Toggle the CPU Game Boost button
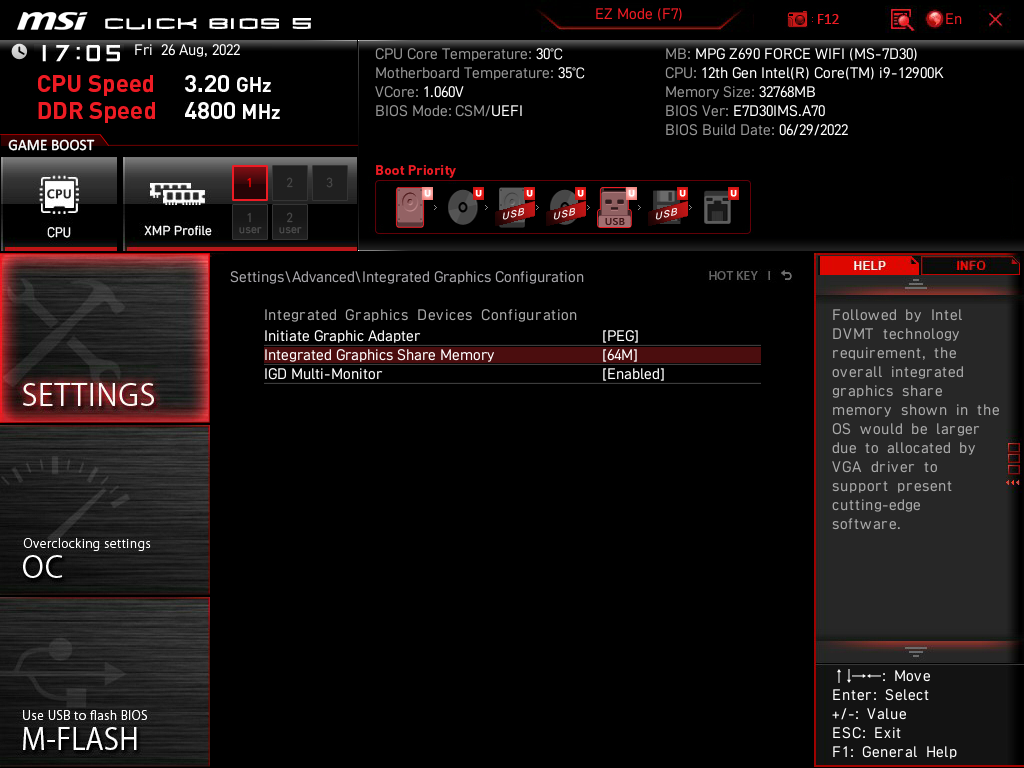This screenshot has height=768, width=1024. (59, 204)
